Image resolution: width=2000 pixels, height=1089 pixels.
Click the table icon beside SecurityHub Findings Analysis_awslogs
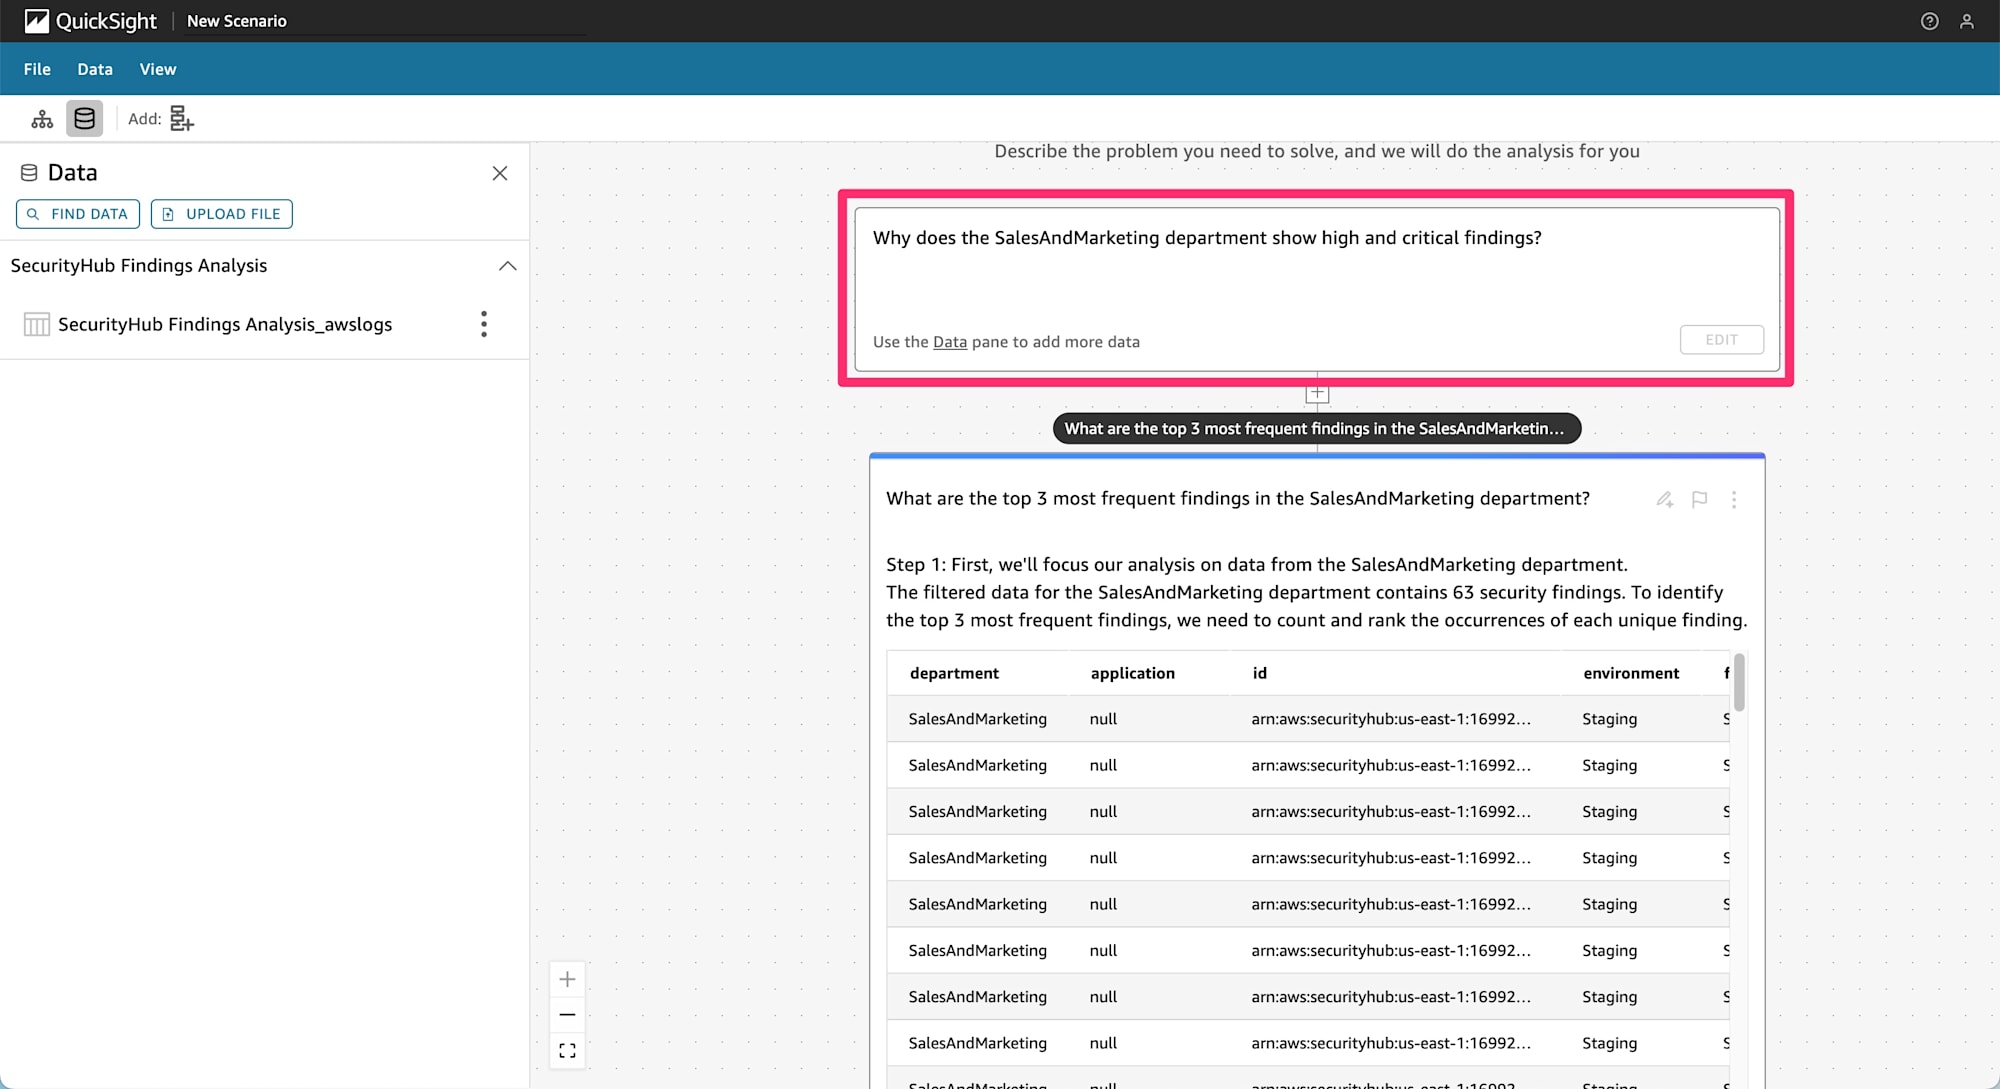[37, 324]
